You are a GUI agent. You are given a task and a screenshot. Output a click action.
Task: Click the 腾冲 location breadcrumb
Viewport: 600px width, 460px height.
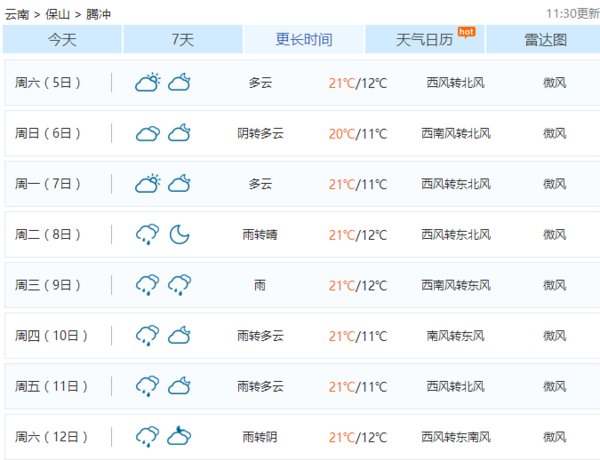(100, 14)
